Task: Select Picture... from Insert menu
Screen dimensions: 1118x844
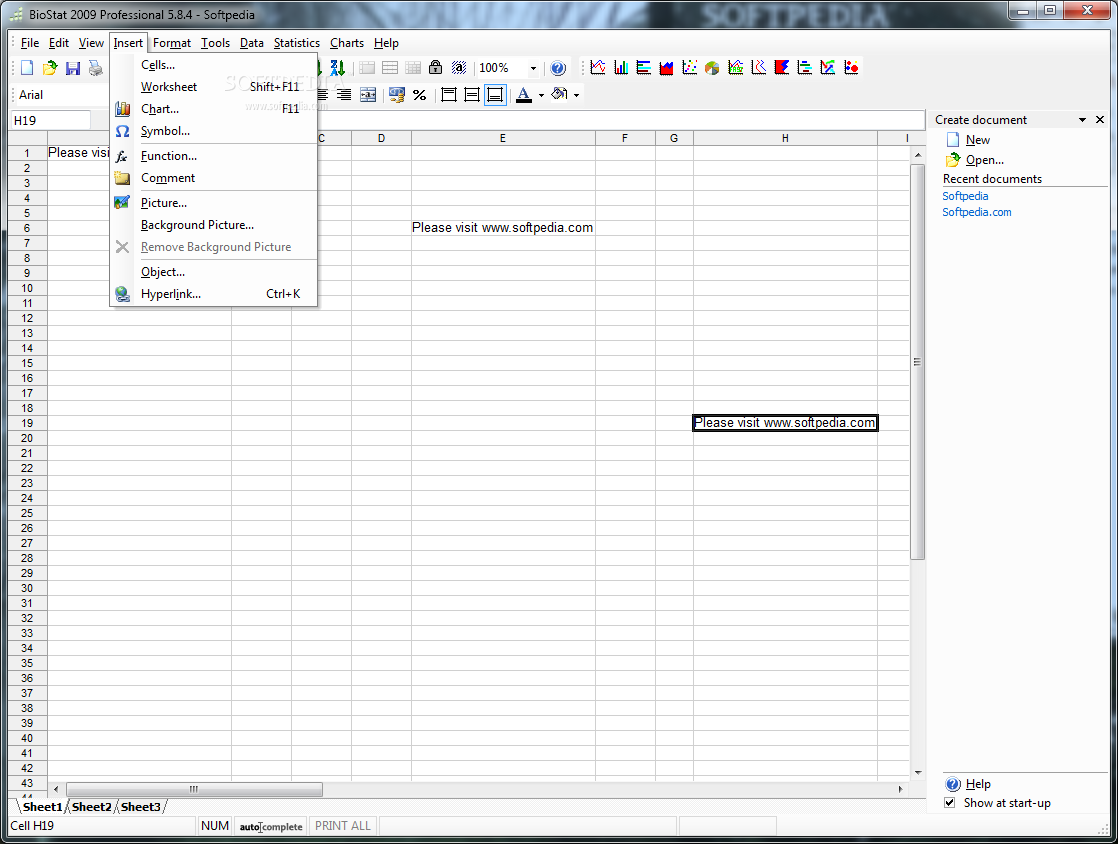Action: click(213, 203)
